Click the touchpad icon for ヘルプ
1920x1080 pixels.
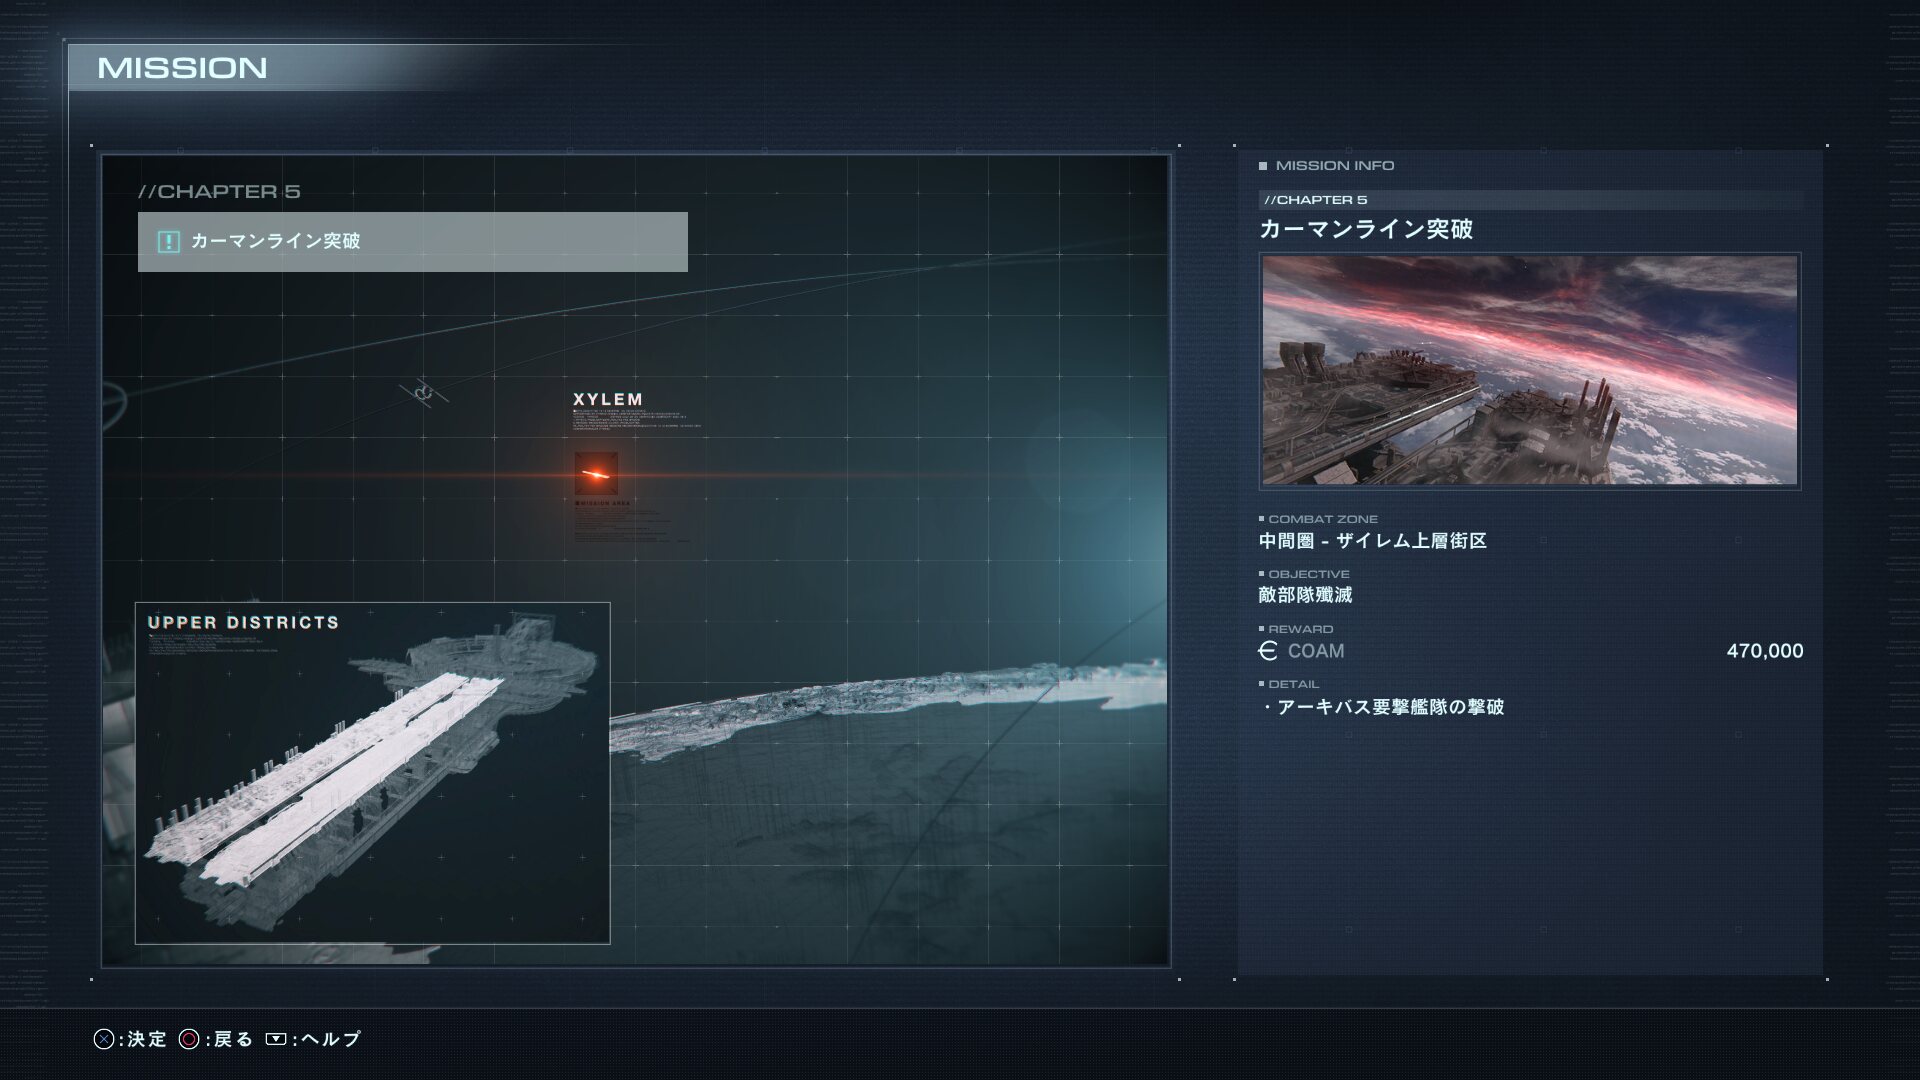click(276, 1039)
